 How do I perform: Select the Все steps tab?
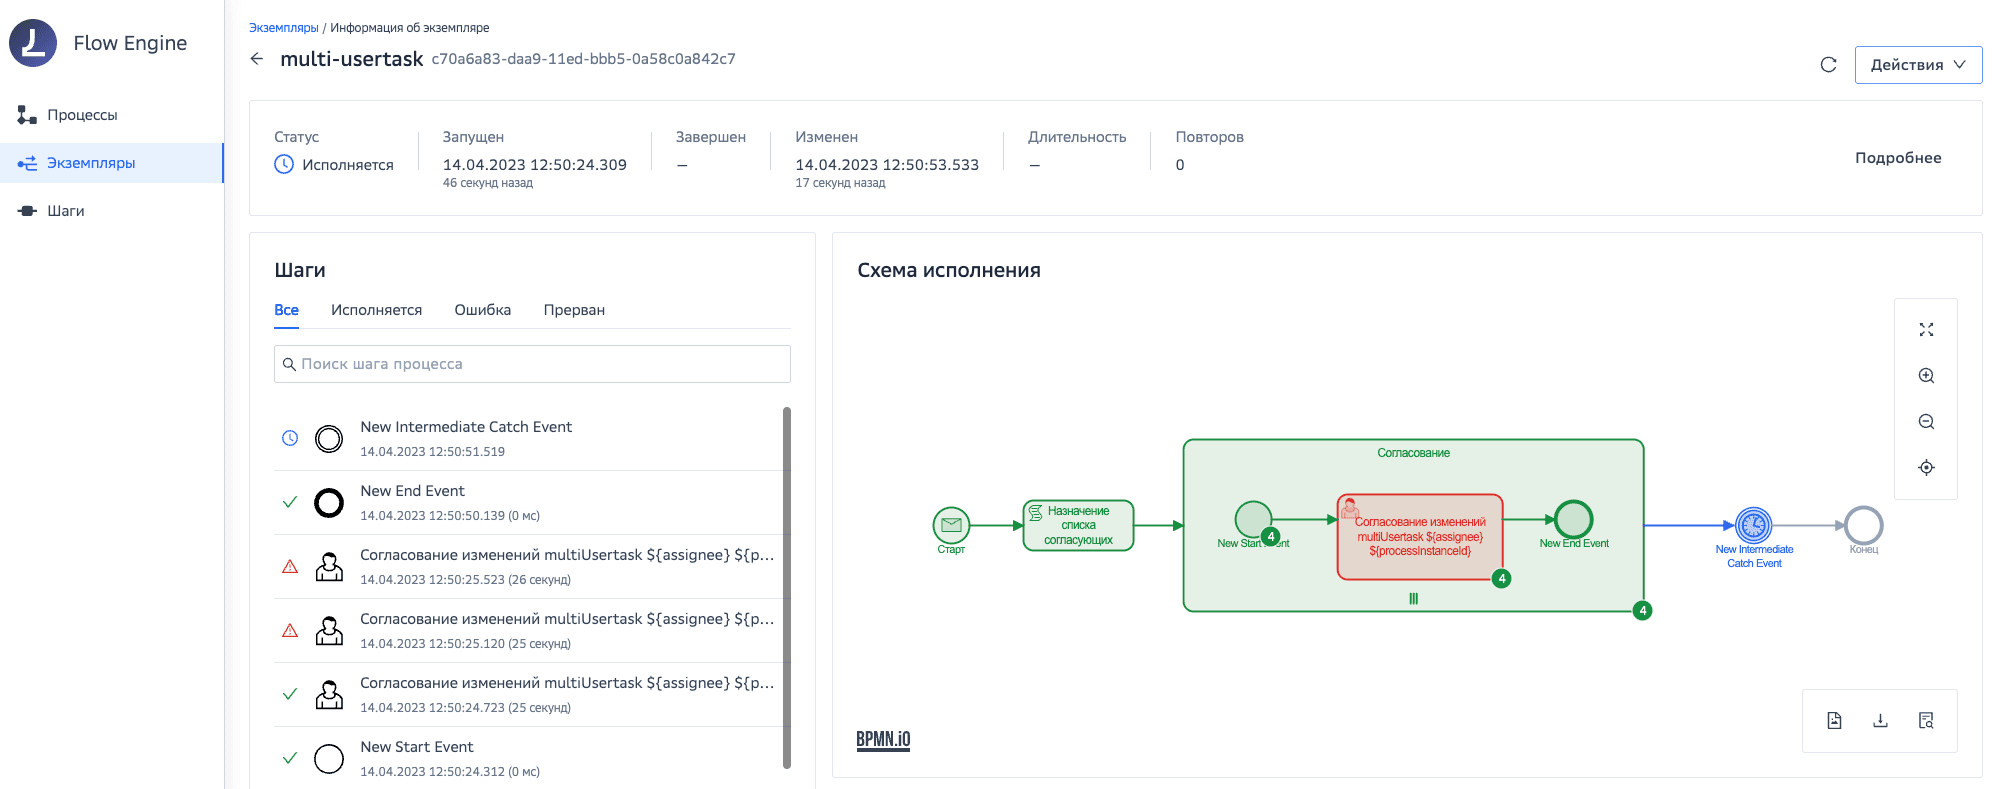pyautogui.click(x=286, y=310)
